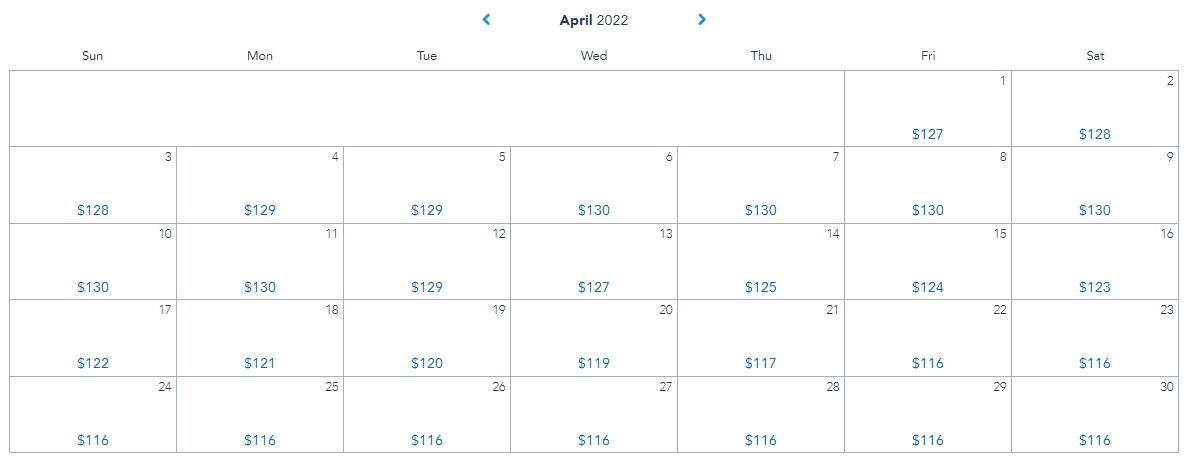The height and width of the screenshot is (460, 1188).
Task: Click the $125 price on April 14
Action: (x=761, y=287)
